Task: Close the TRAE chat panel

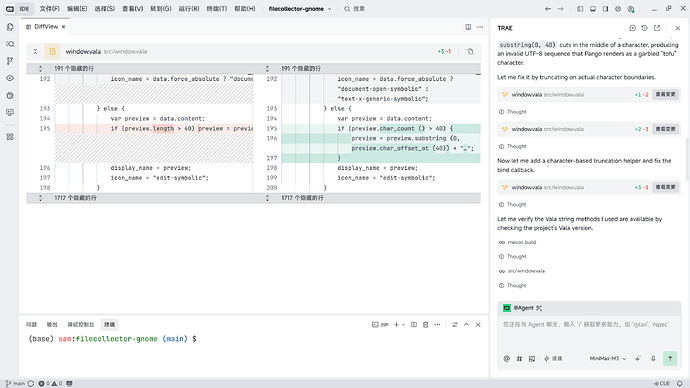Action: point(678,28)
